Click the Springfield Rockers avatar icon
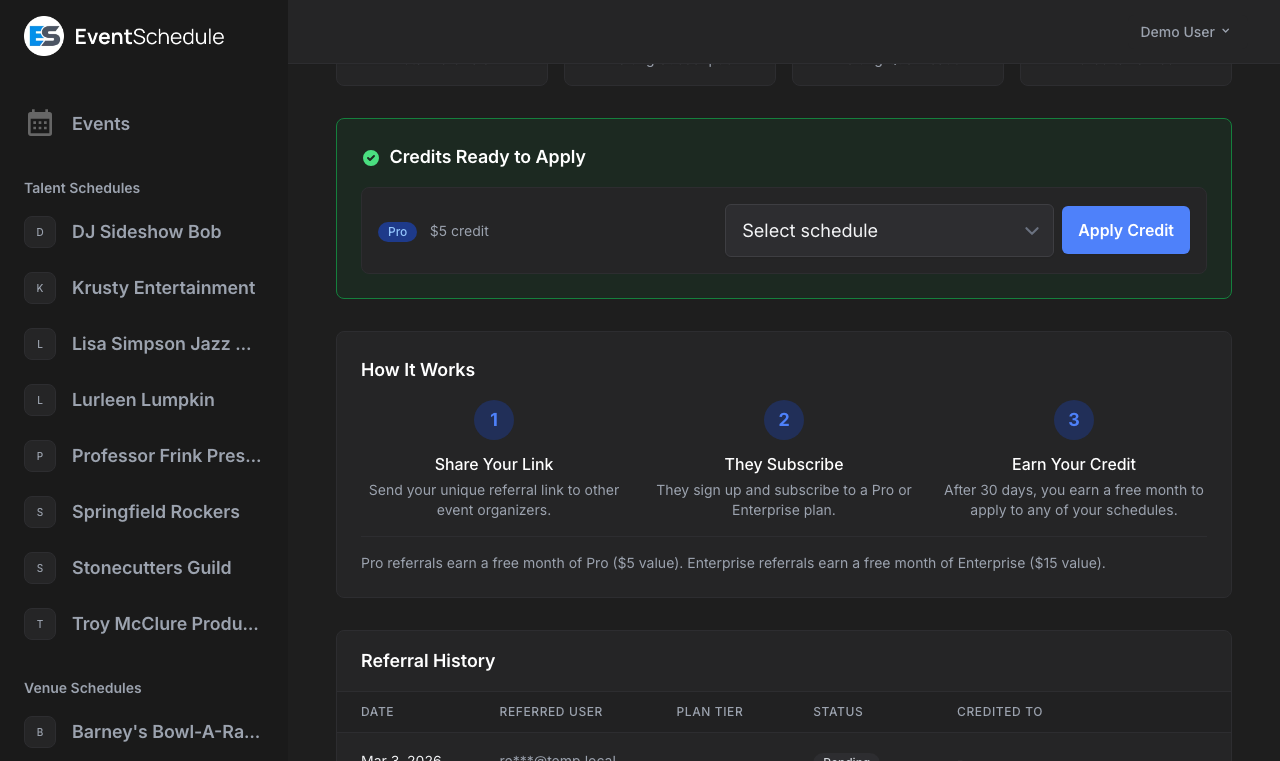Viewport: 1280px width, 761px height. (x=39, y=512)
